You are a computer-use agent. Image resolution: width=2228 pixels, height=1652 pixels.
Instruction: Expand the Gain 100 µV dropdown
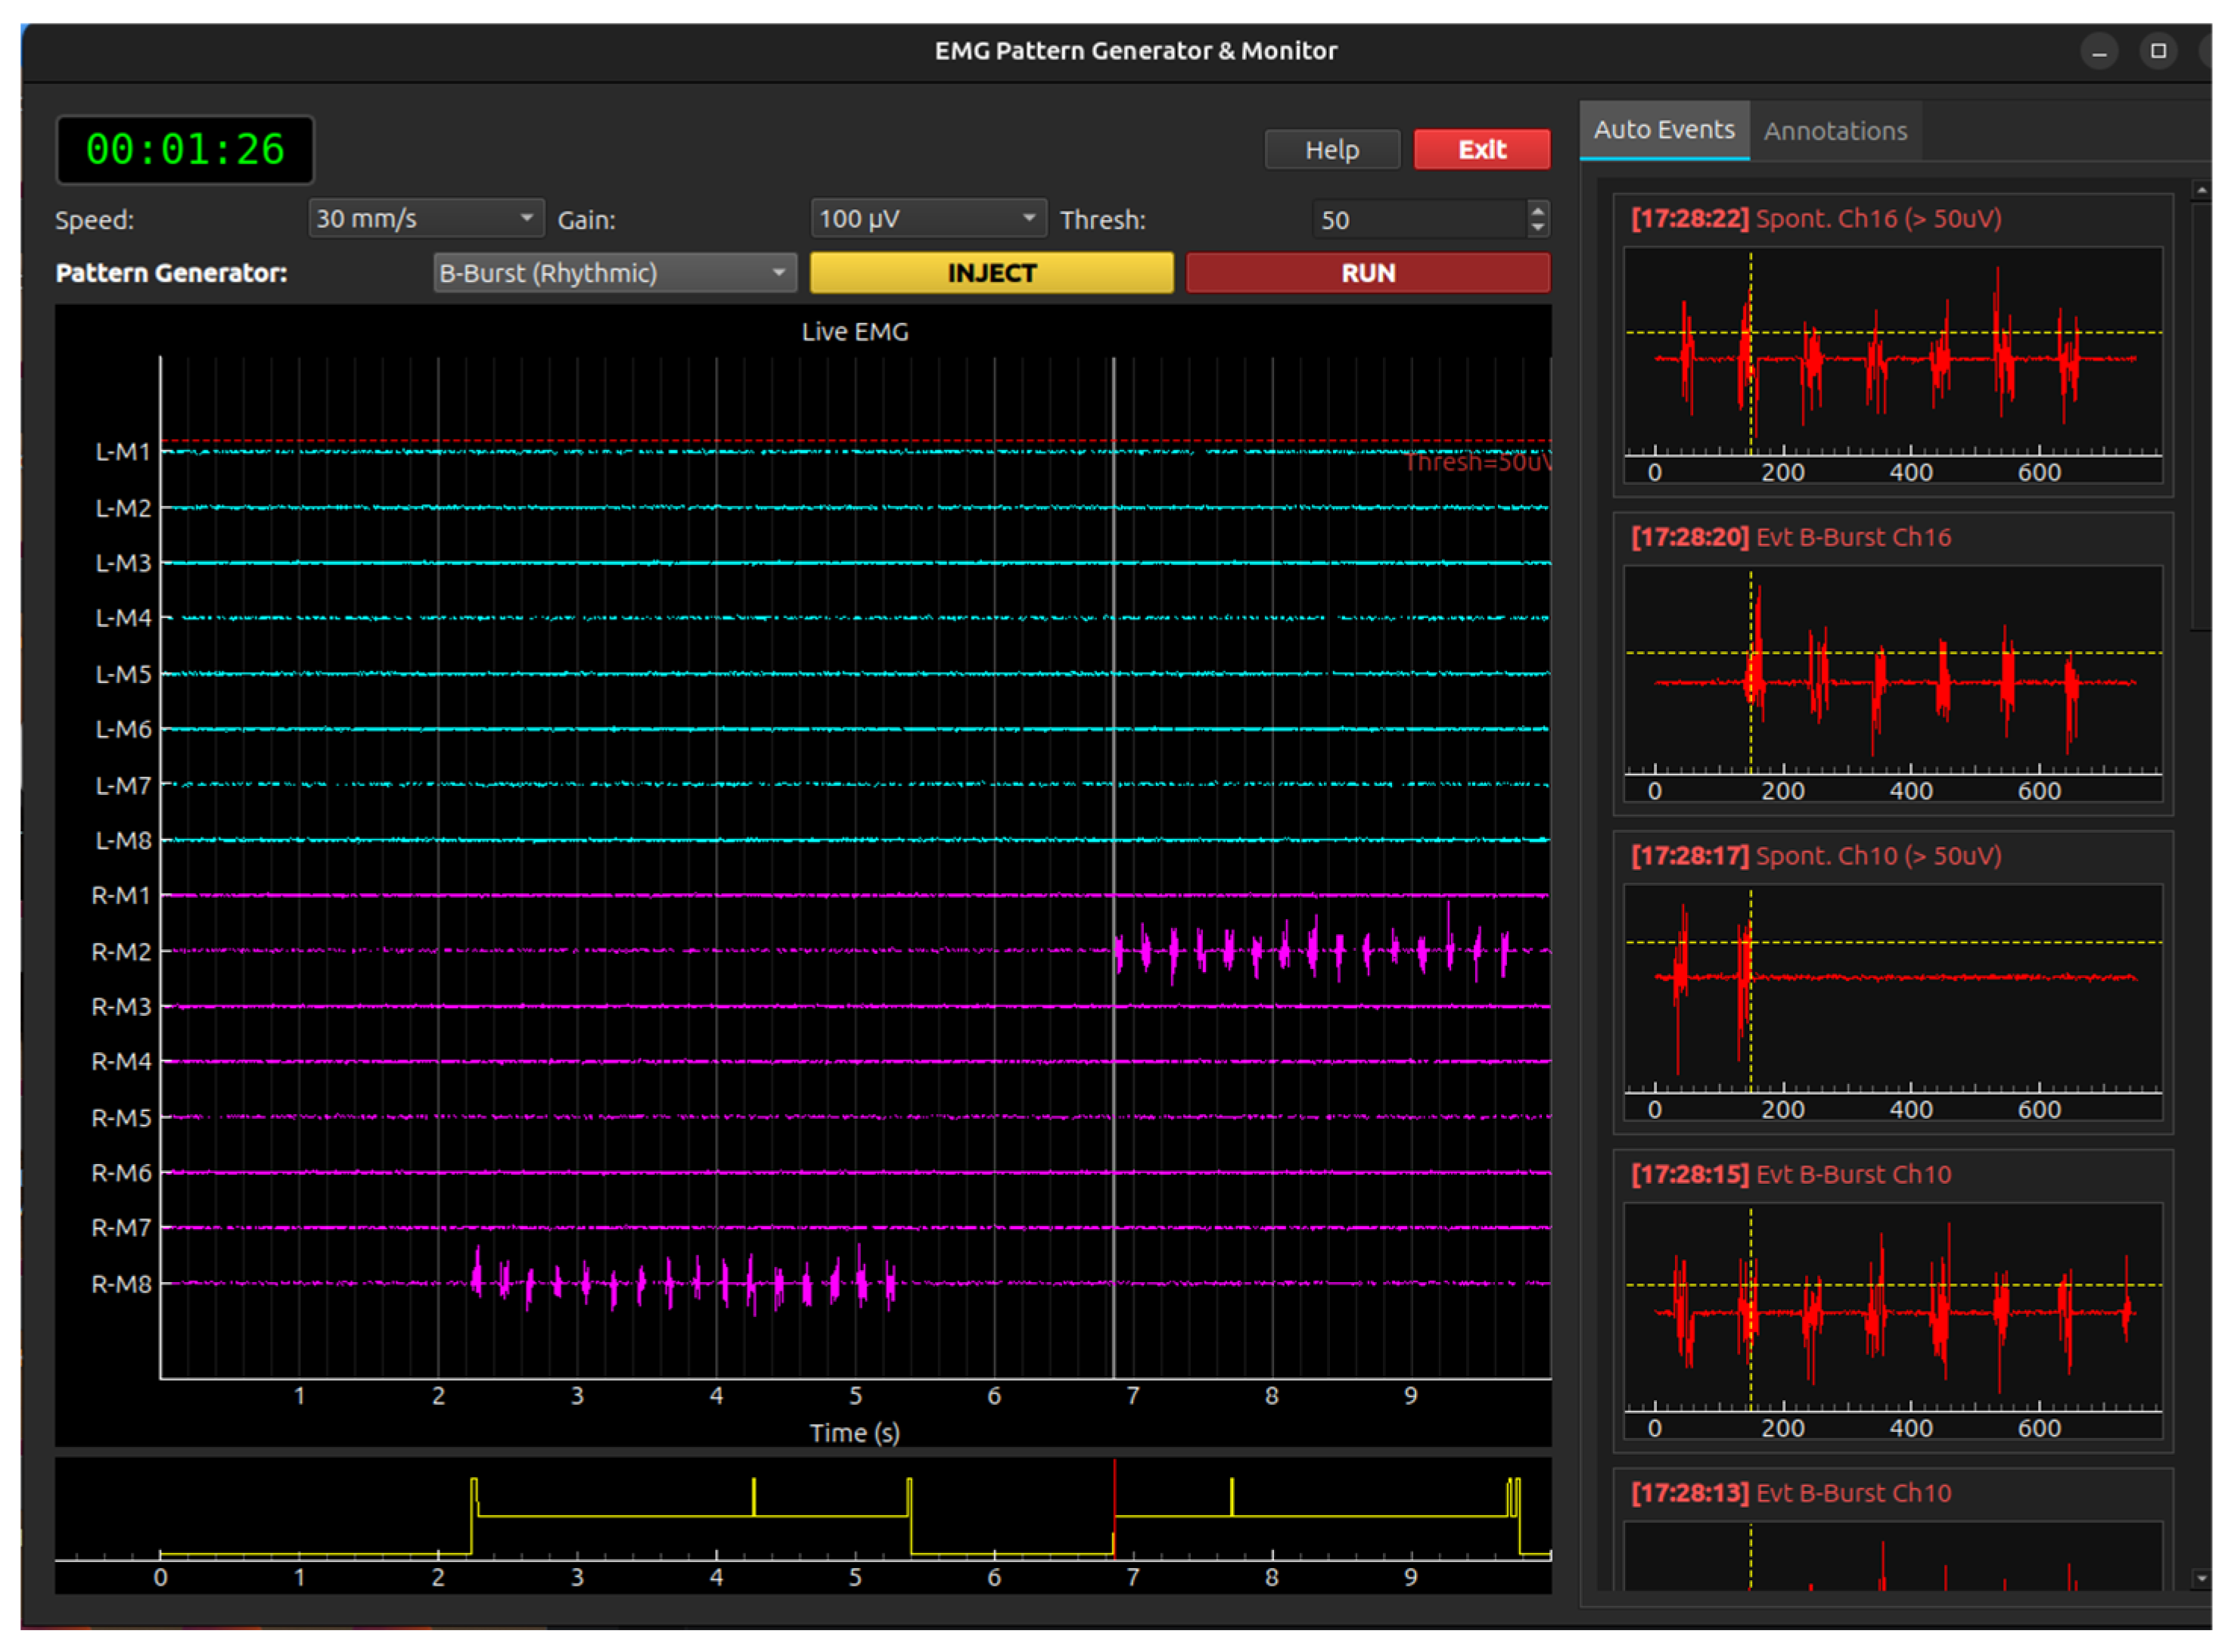[928, 218]
